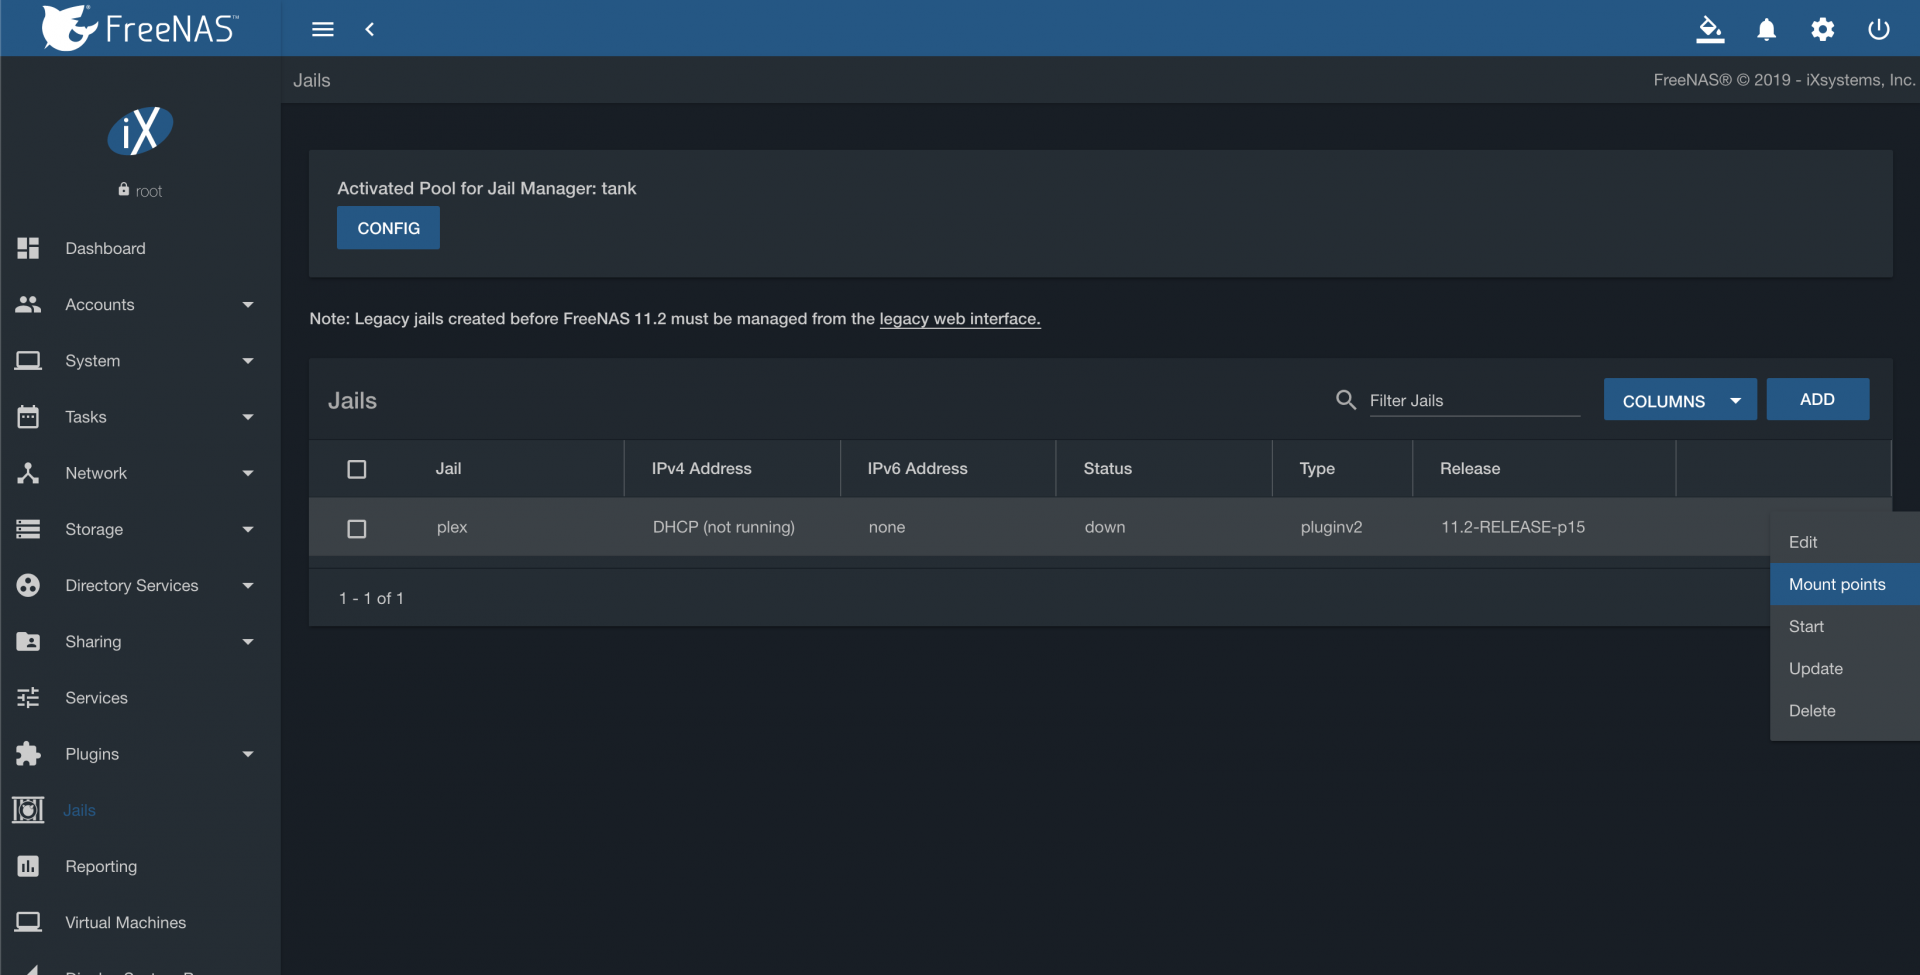Sort by the Type column header
This screenshot has width=1920, height=975.
click(1317, 468)
